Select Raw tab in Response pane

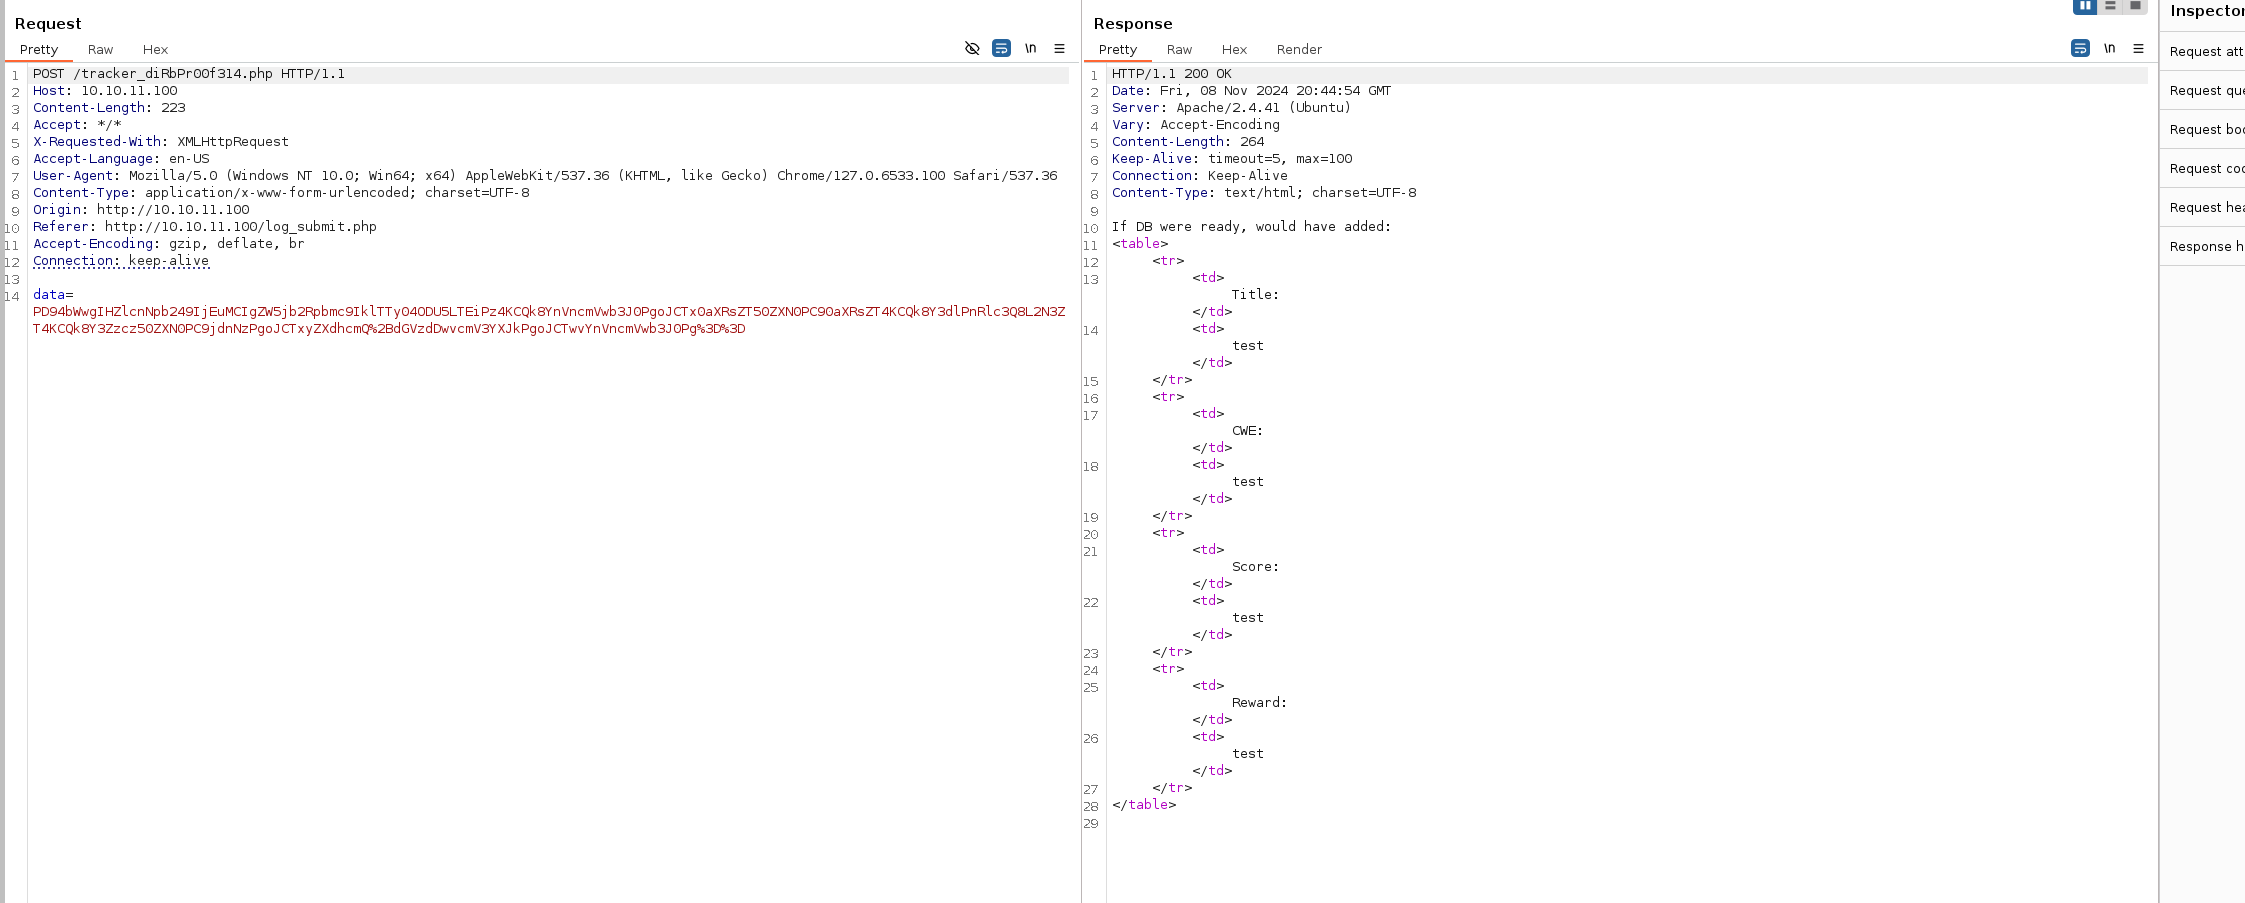pos(1179,49)
